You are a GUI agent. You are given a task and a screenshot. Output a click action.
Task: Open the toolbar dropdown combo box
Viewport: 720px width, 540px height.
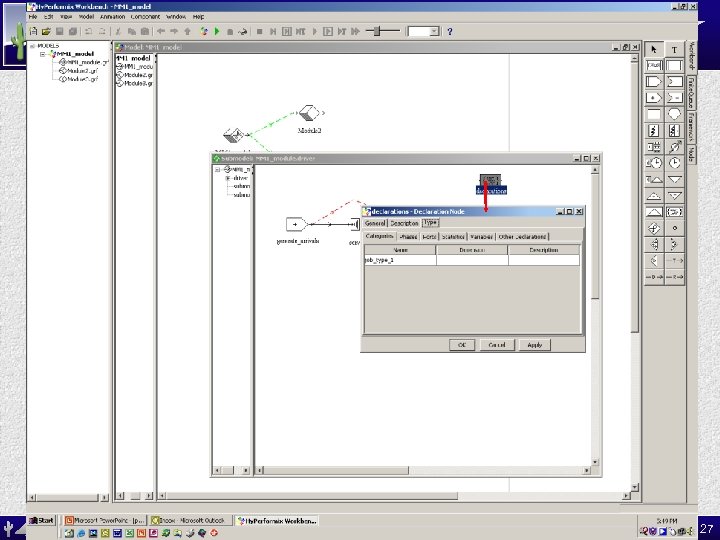point(424,31)
